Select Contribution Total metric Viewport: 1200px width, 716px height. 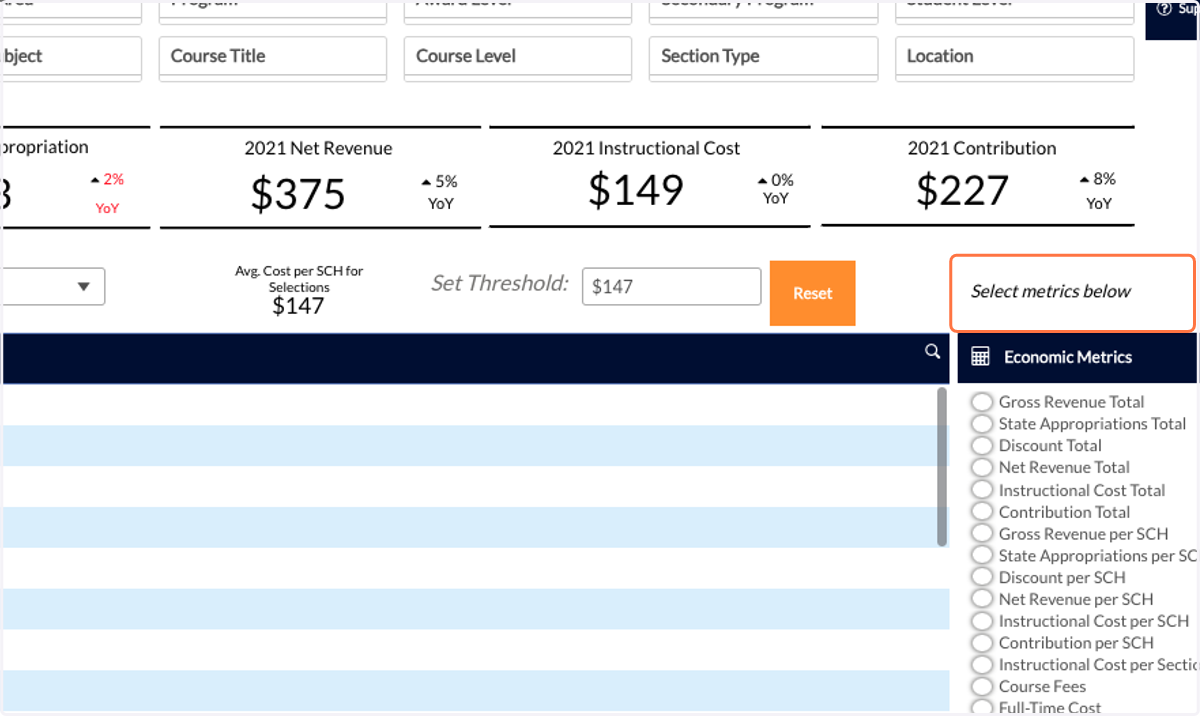point(982,512)
